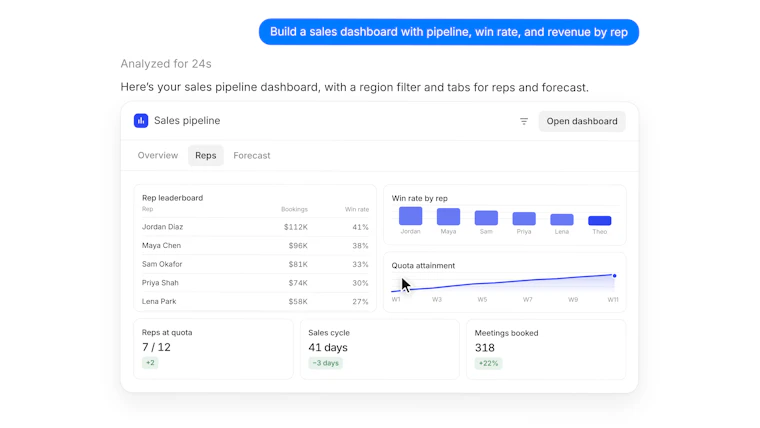Viewport: 760px width, 428px height.
Task: Click the 318 meetings booked value
Action: [x=485, y=348]
